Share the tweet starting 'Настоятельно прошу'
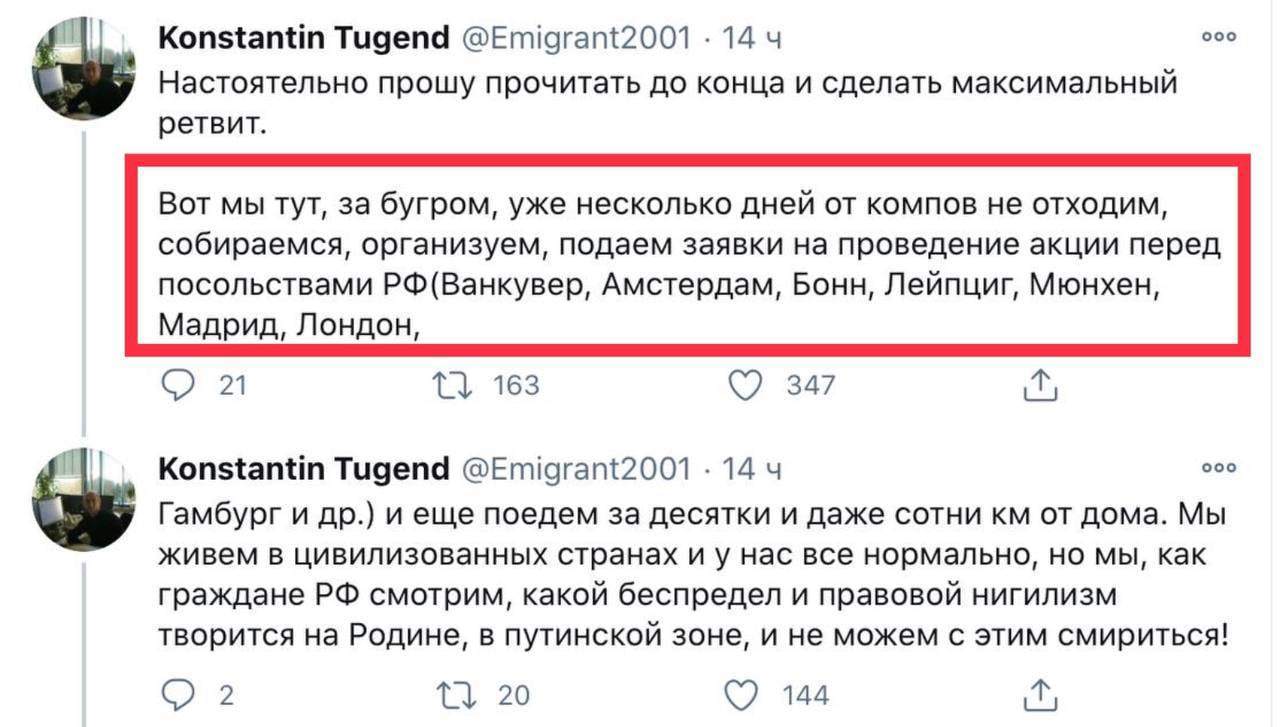 tap(1040, 385)
